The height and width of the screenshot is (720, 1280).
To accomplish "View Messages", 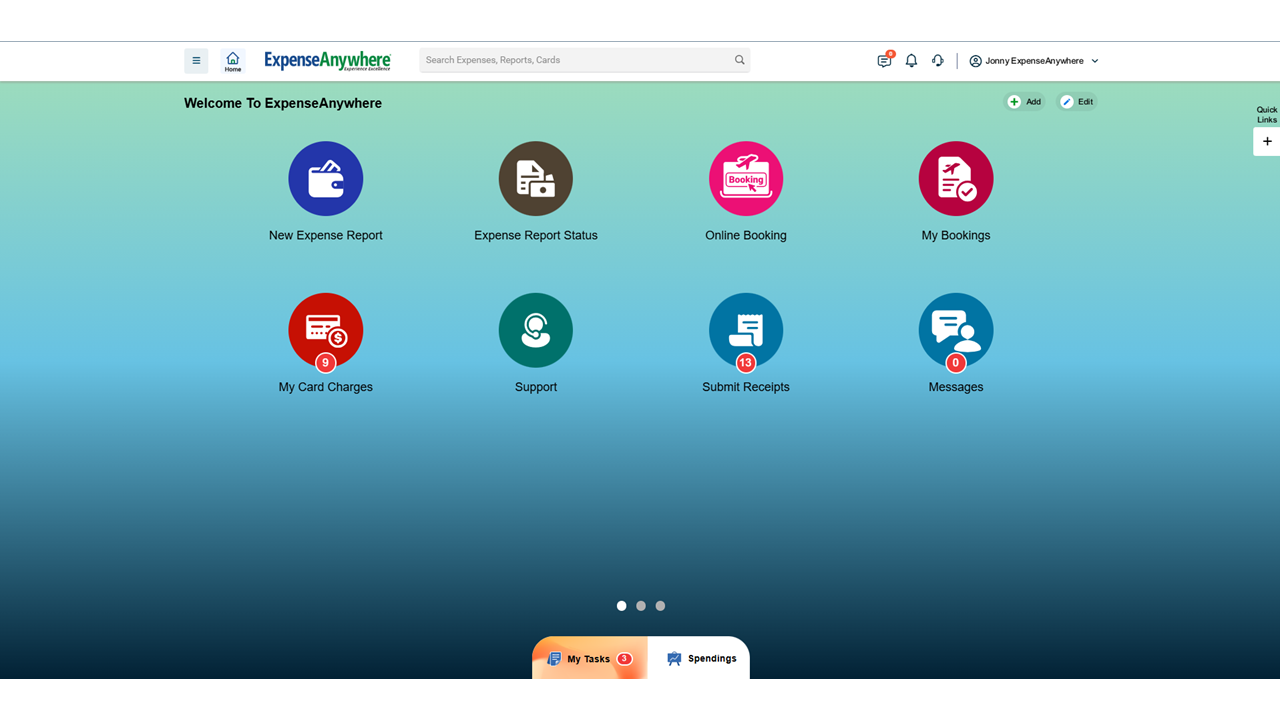I will click(x=956, y=330).
